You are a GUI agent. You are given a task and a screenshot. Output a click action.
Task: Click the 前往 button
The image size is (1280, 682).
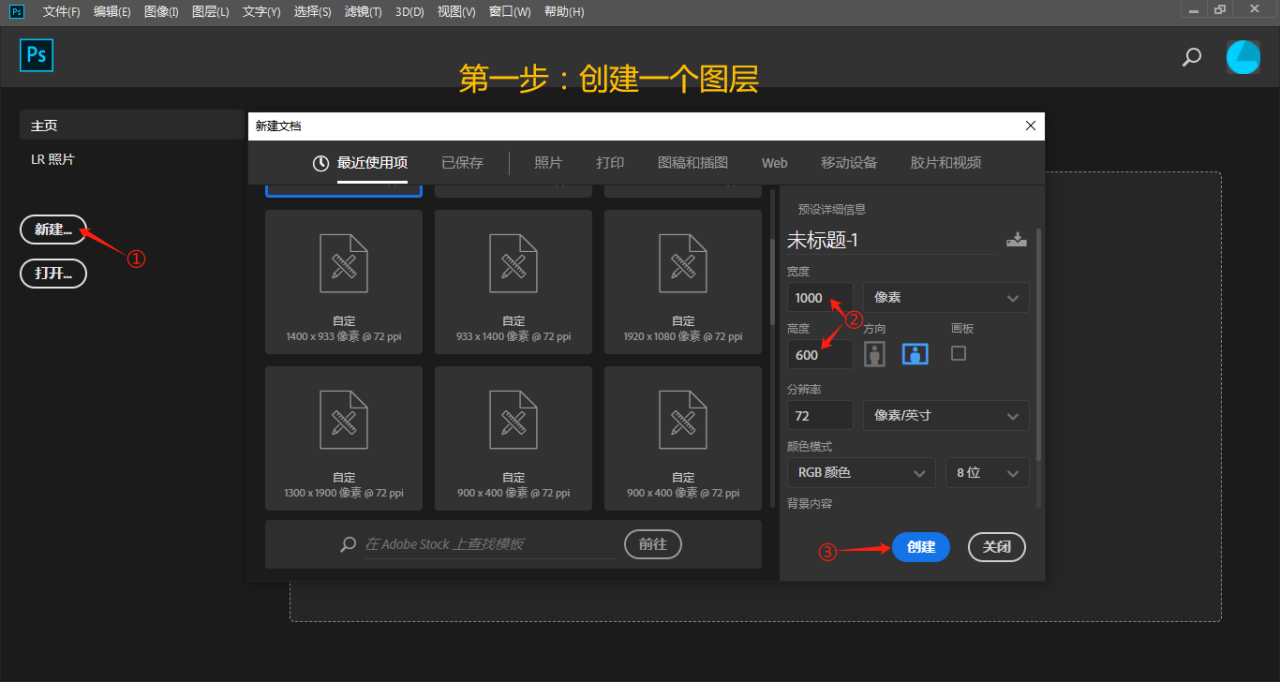tap(653, 544)
